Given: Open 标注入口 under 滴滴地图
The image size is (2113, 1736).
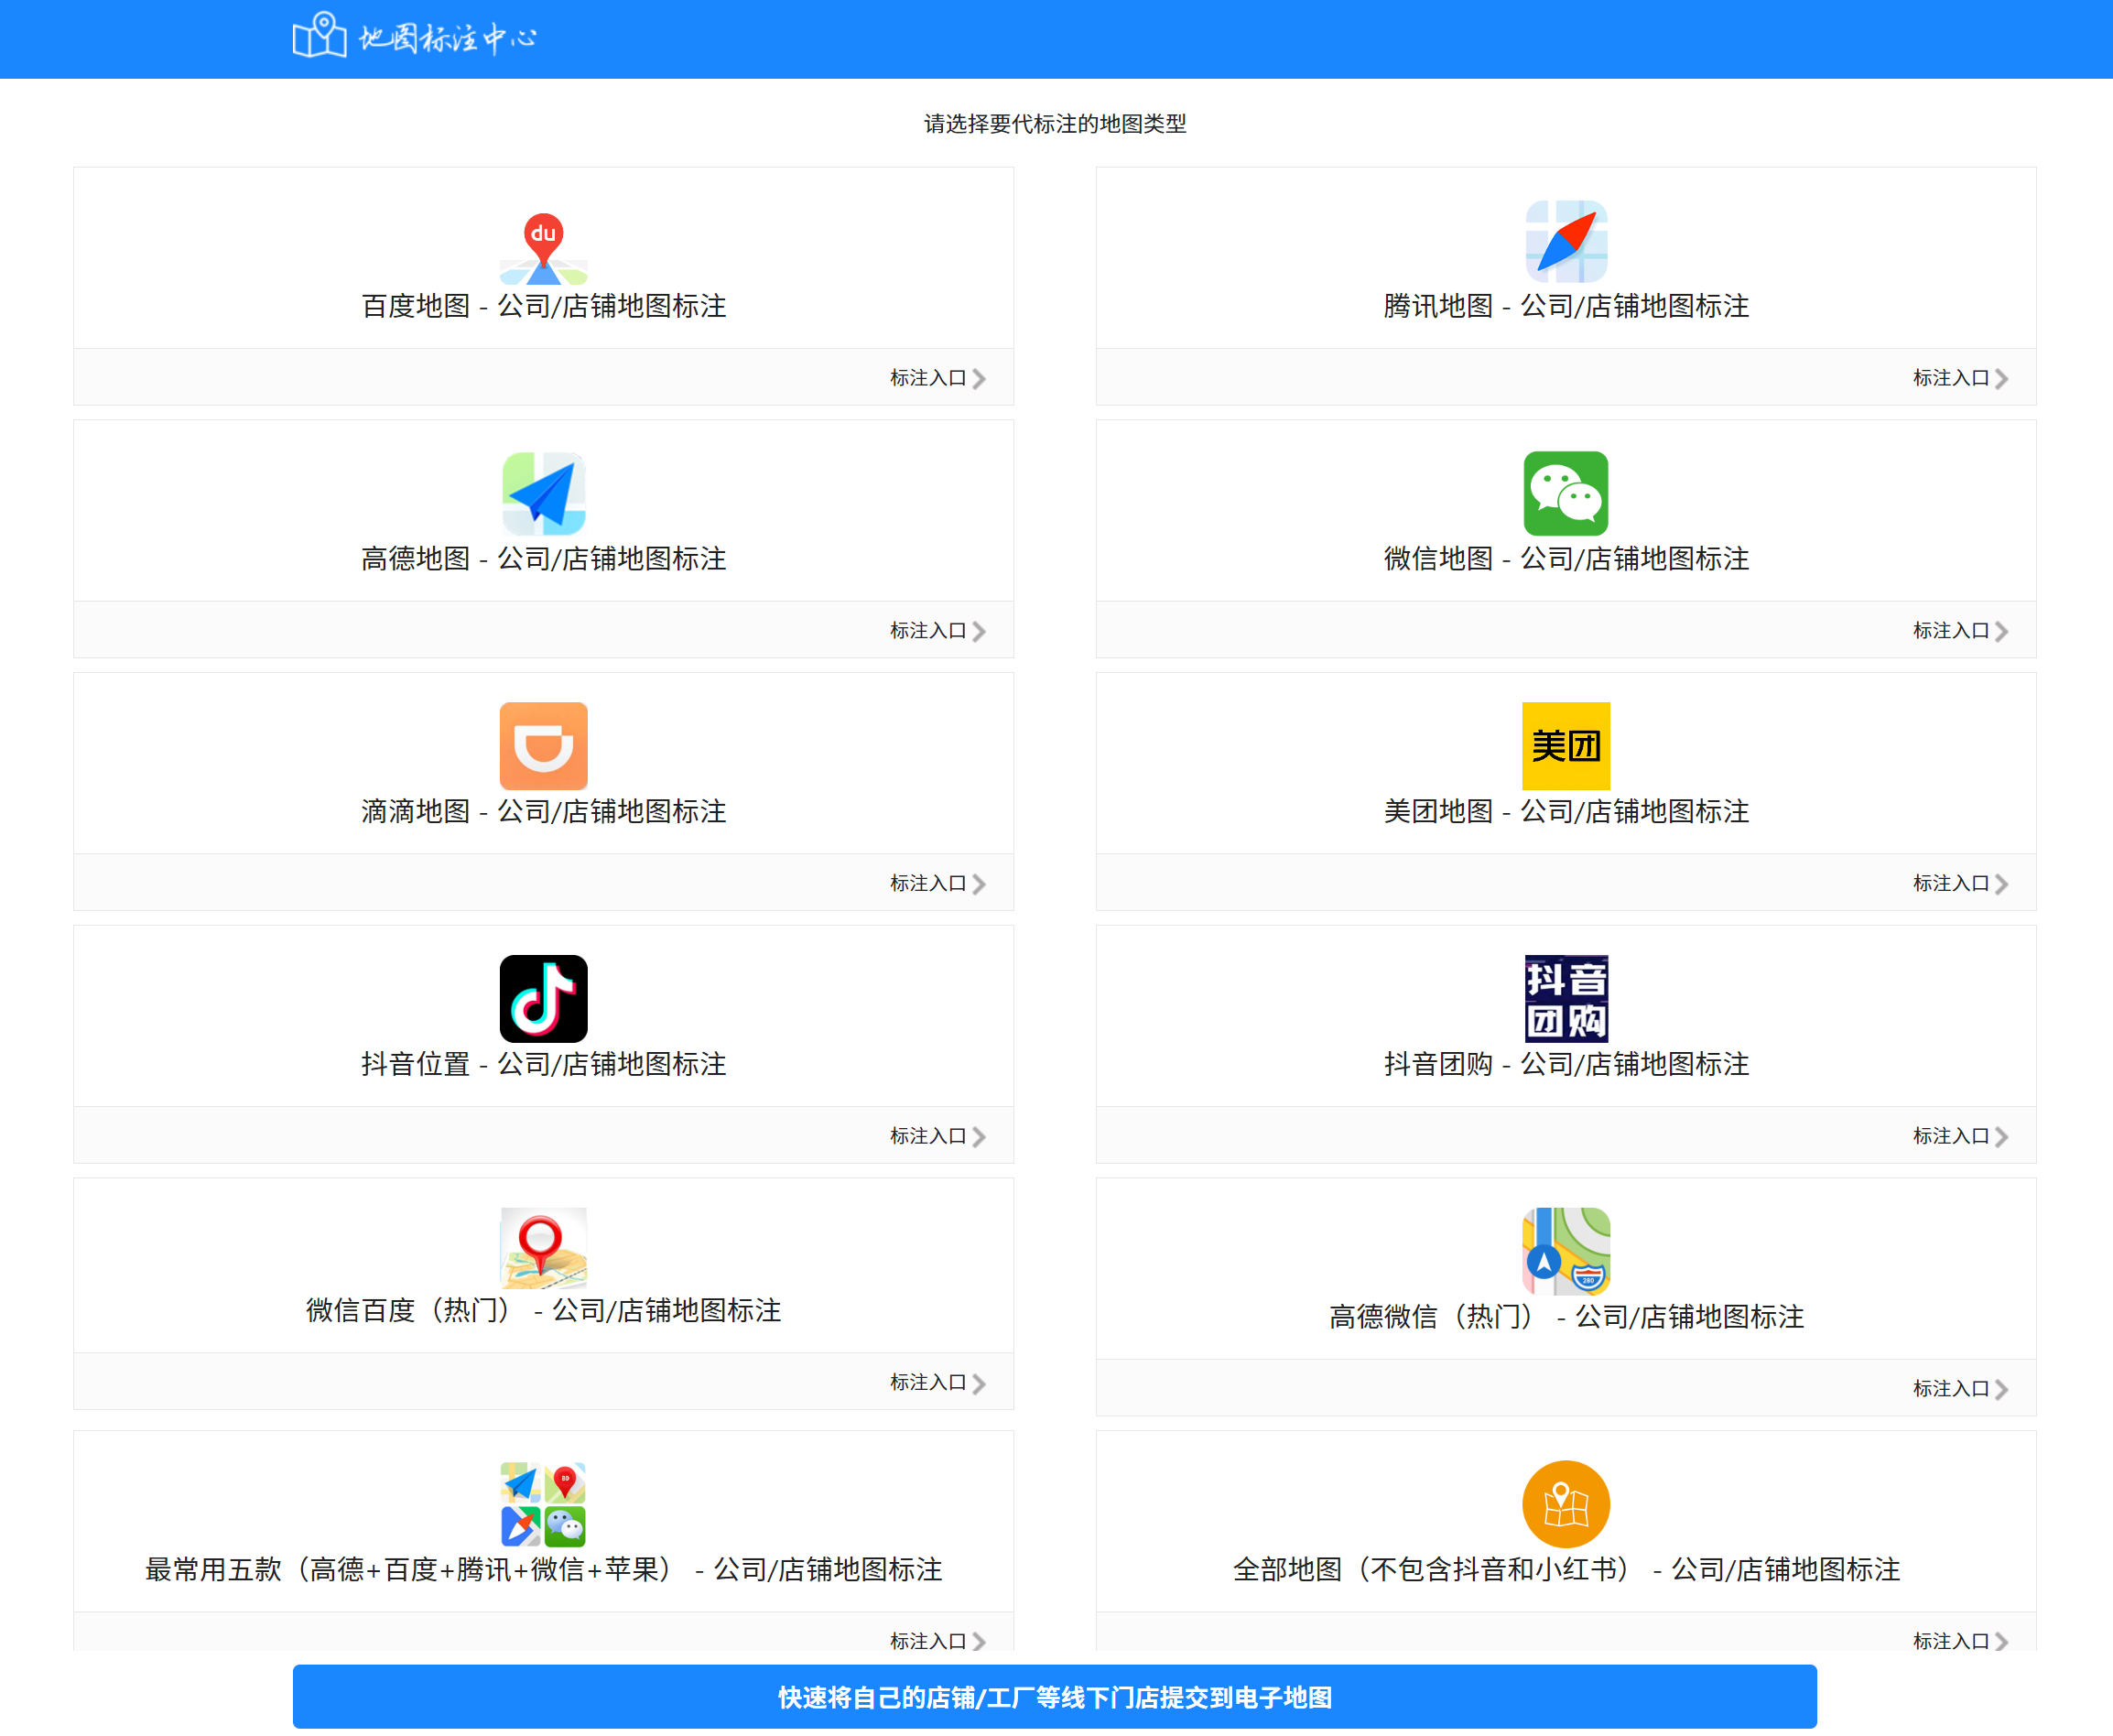Looking at the screenshot, I should (x=938, y=884).
